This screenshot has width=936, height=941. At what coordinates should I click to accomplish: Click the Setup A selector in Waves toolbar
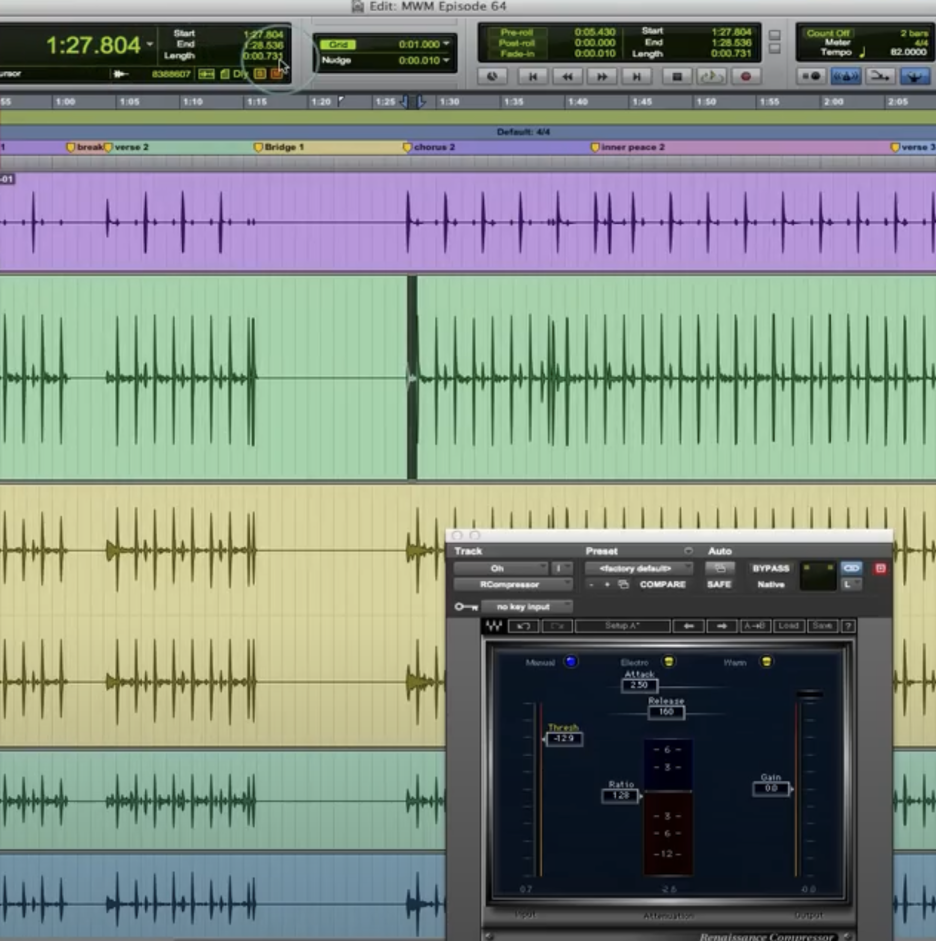(x=622, y=626)
